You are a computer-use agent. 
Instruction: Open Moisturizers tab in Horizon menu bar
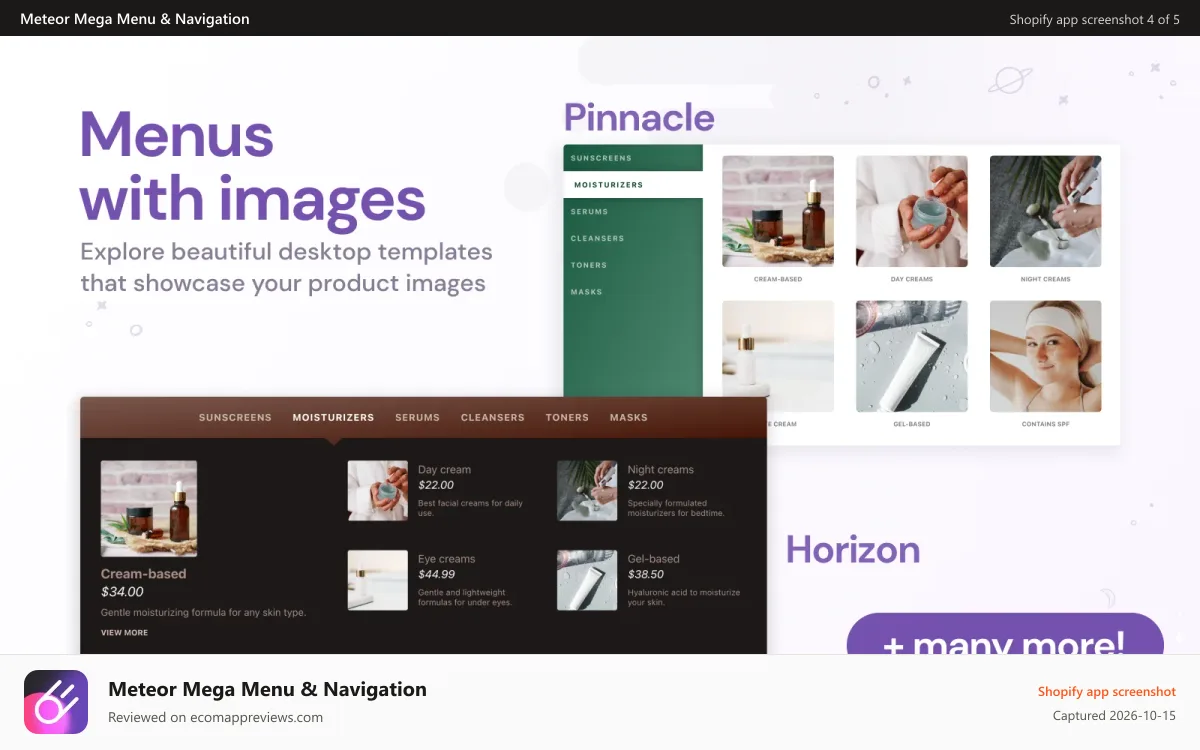click(x=333, y=418)
